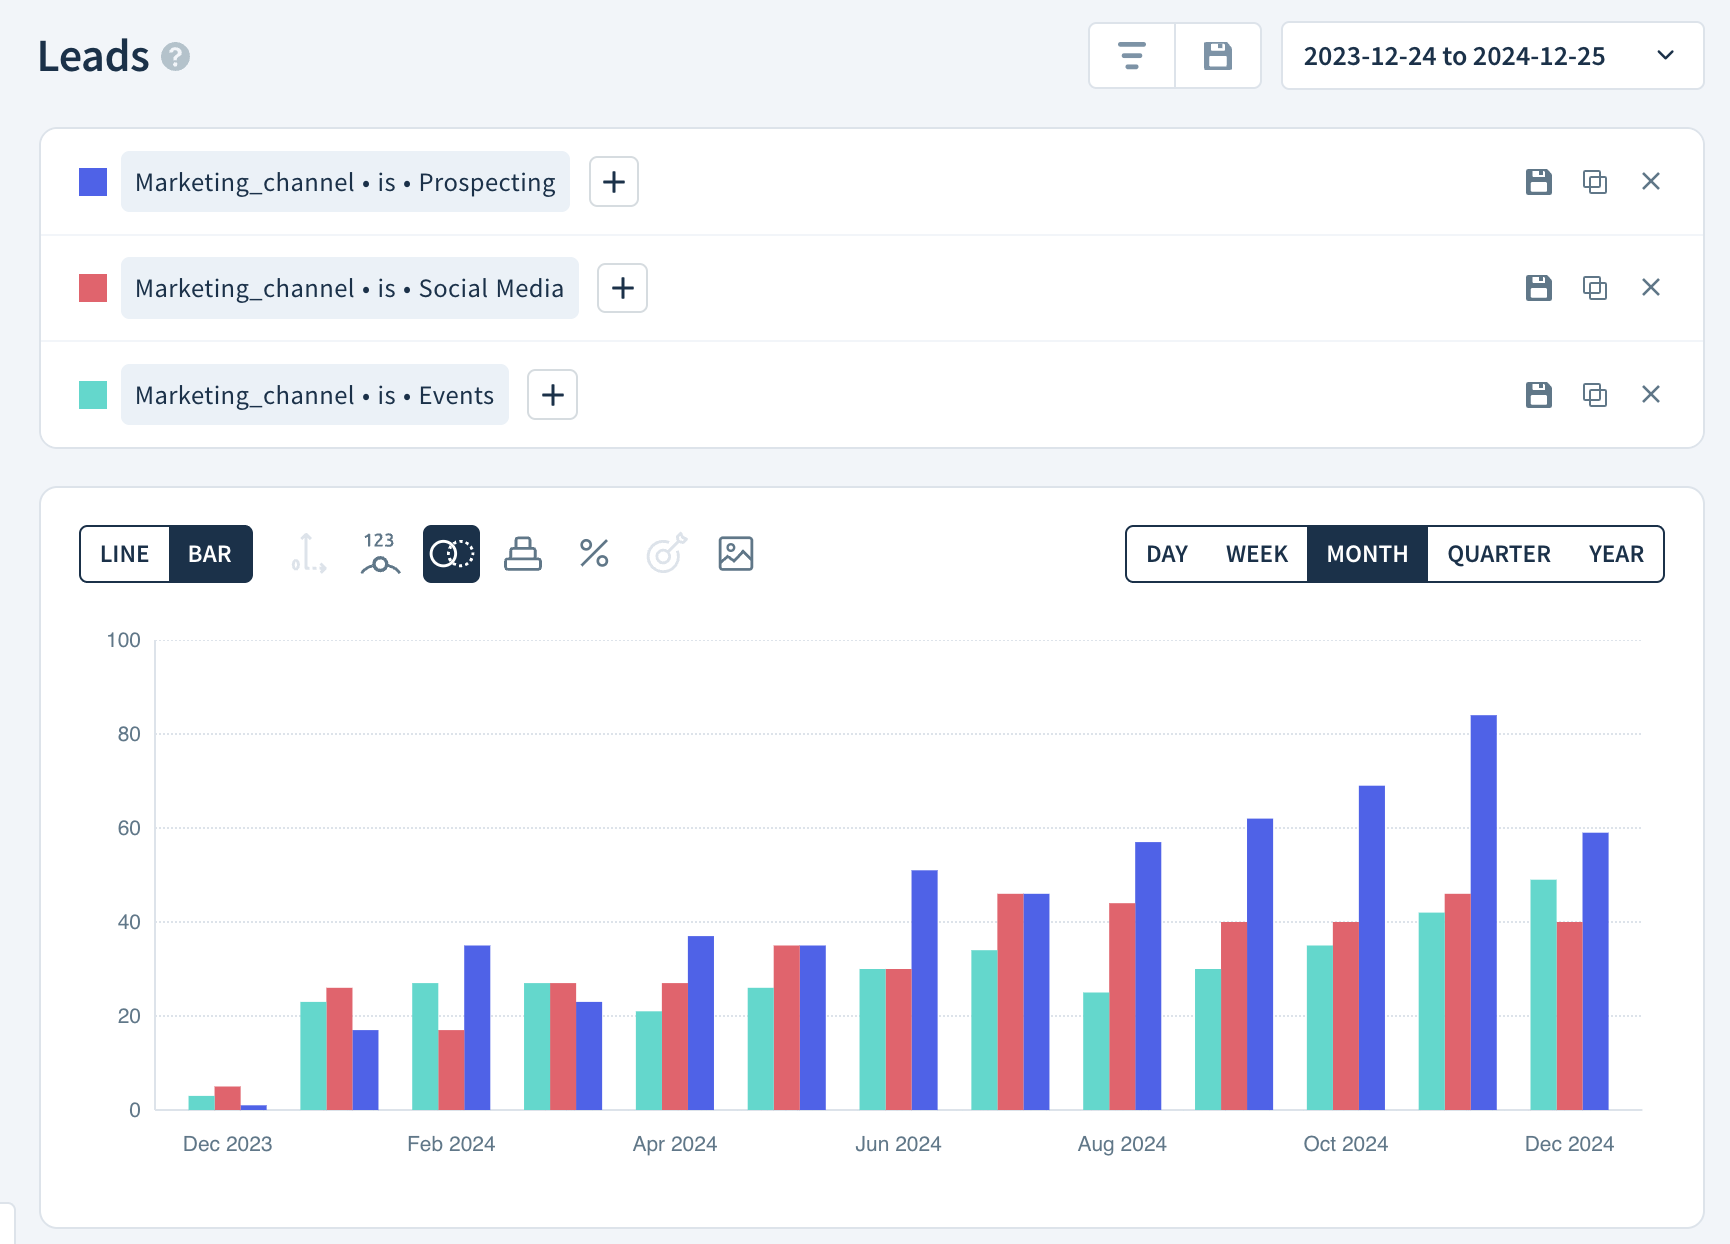Save the Leads report via top-right save icon

click(x=1217, y=56)
